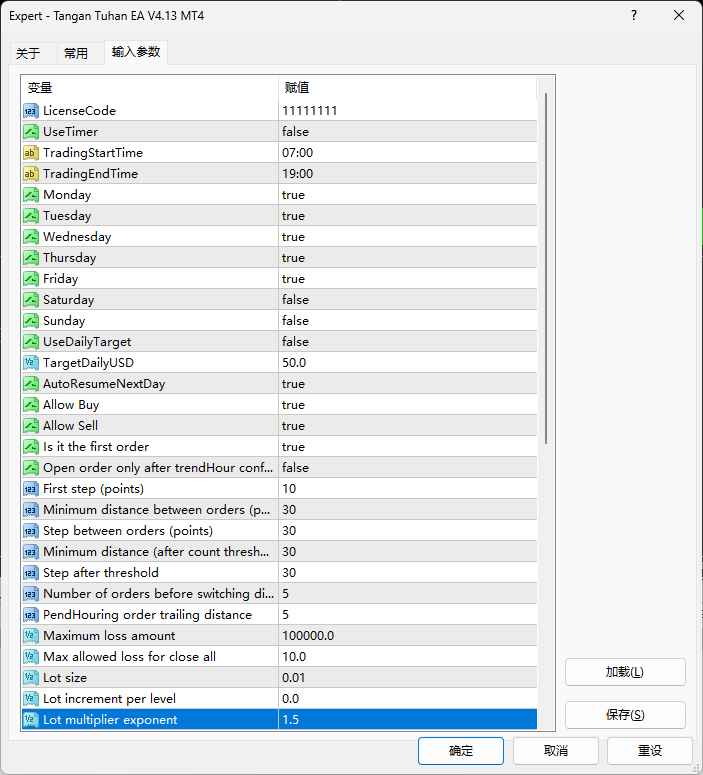
Task: Reset parameters with the 重设 button
Action: (650, 751)
